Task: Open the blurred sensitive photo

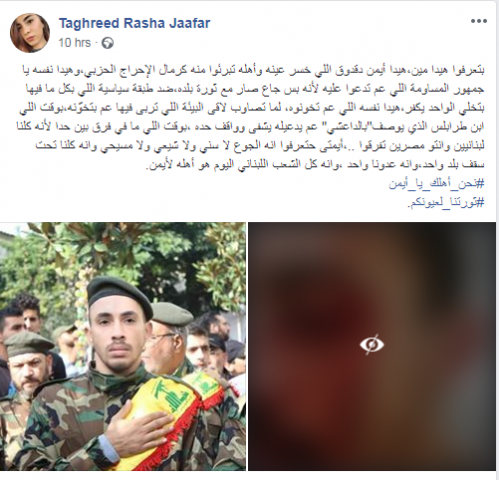Action: (x=372, y=346)
